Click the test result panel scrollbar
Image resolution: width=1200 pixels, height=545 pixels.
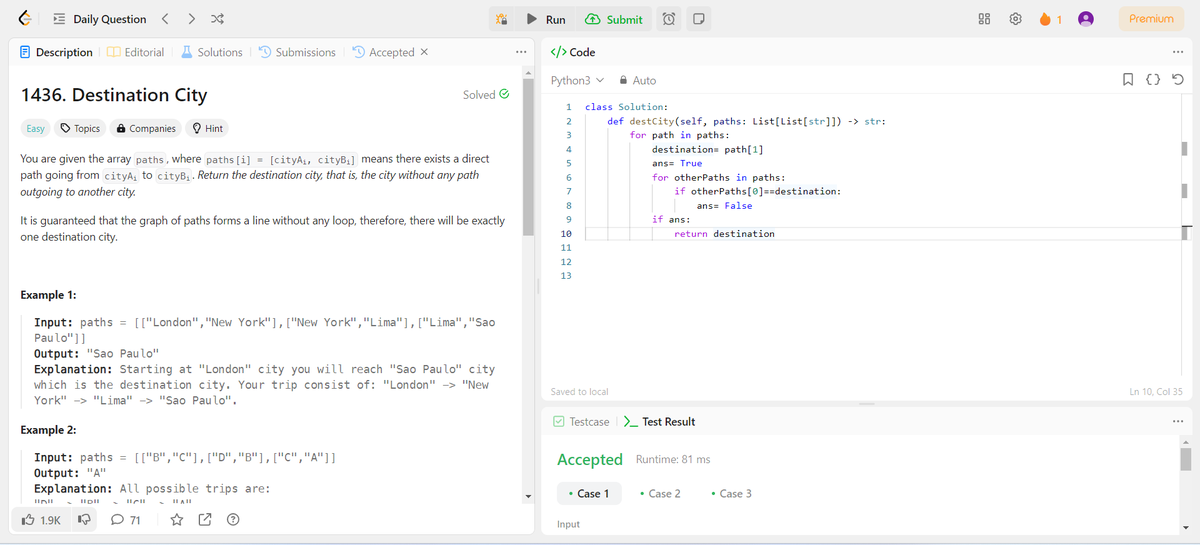click(1187, 458)
